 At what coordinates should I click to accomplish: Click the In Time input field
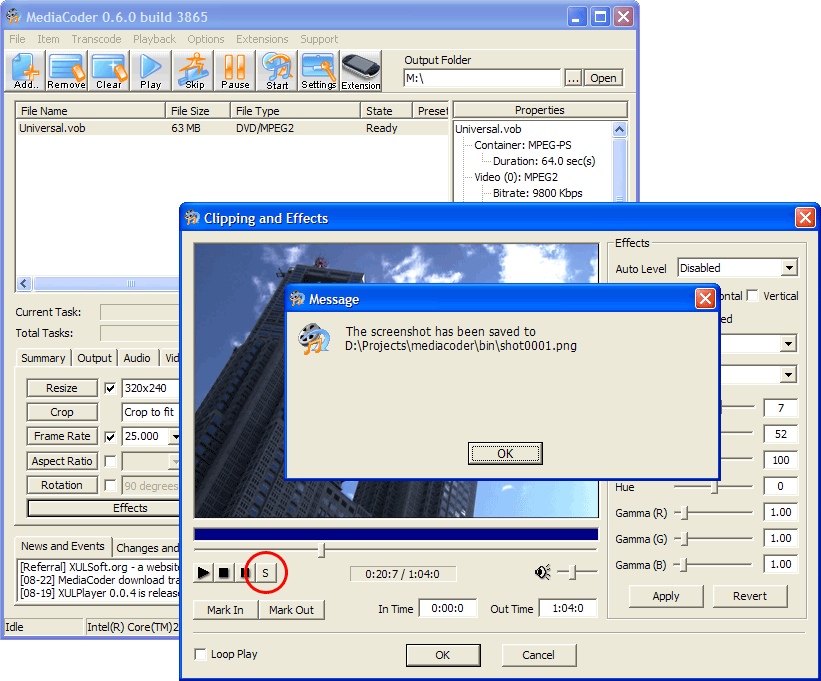point(448,608)
